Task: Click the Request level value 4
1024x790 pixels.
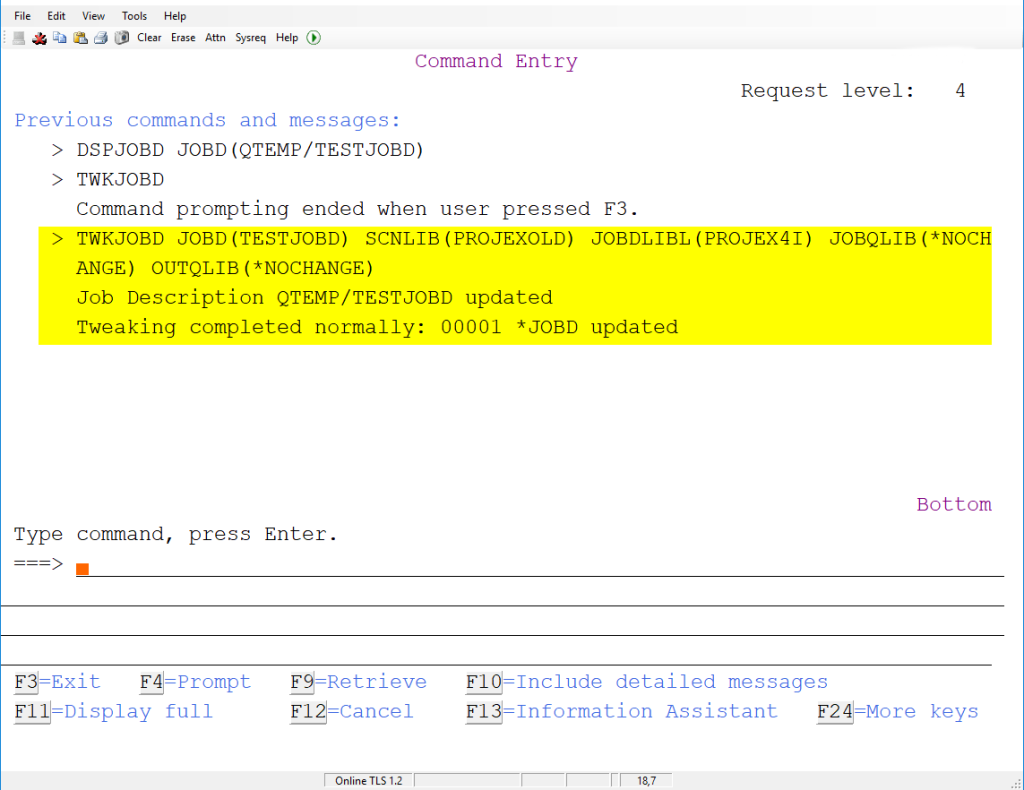Action: click(x=960, y=91)
